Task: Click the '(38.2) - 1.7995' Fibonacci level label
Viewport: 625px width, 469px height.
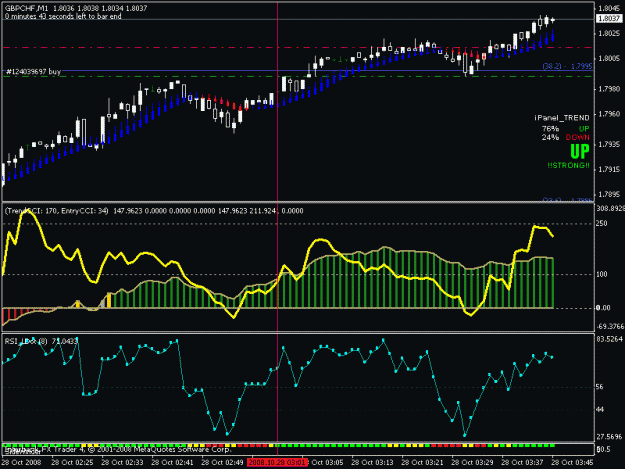Action: 567,66
